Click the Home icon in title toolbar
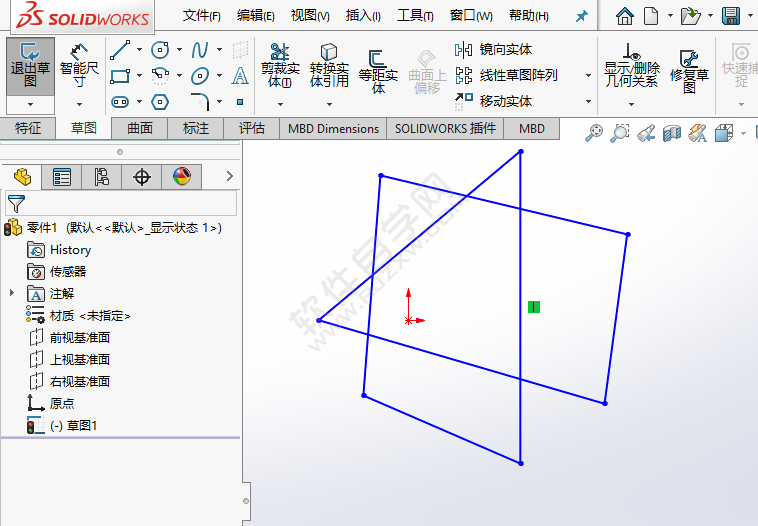Image resolution: width=758 pixels, height=526 pixels. click(x=625, y=16)
